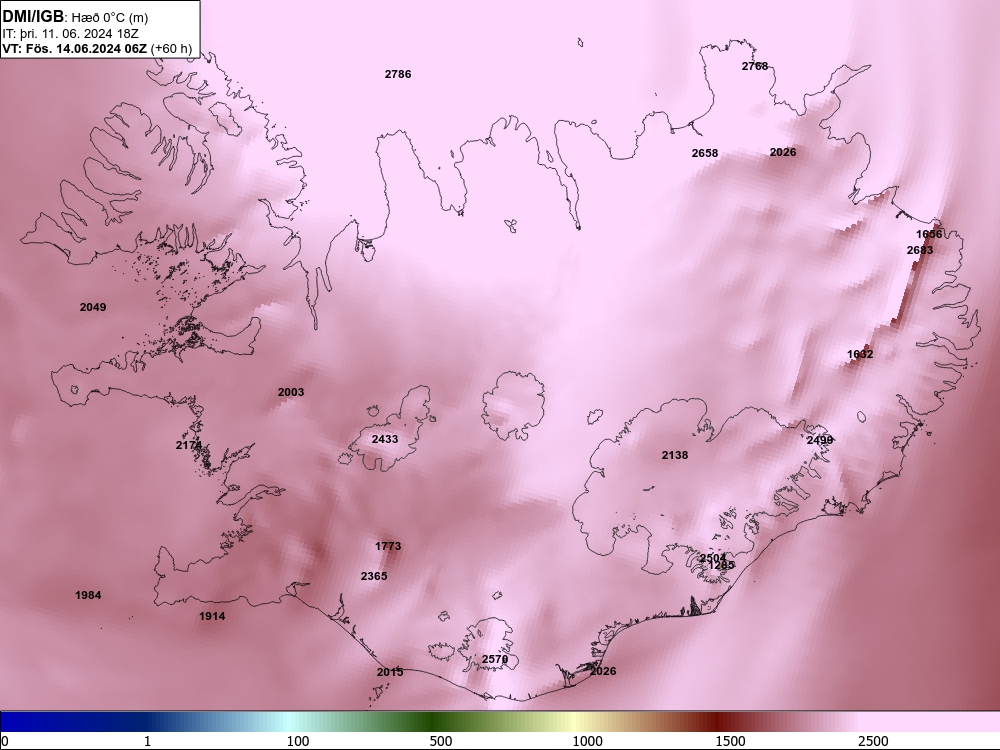Click the 1984 value on the map
The image size is (1000, 750).
point(88,595)
